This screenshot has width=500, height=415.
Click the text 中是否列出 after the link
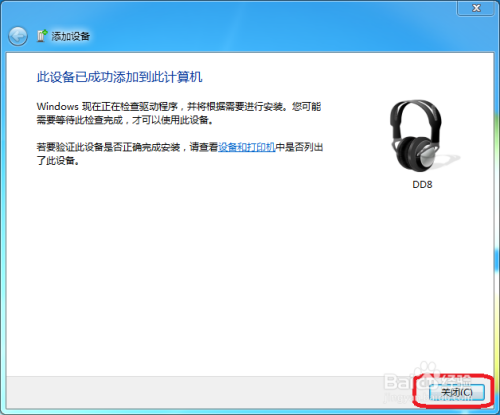(299, 147)
